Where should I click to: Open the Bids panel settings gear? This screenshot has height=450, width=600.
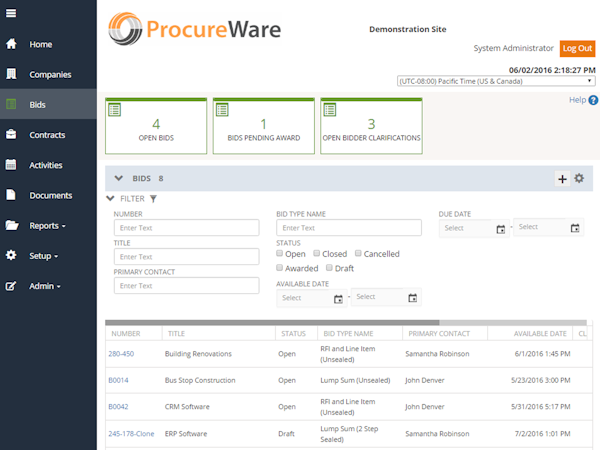[579, 178]
